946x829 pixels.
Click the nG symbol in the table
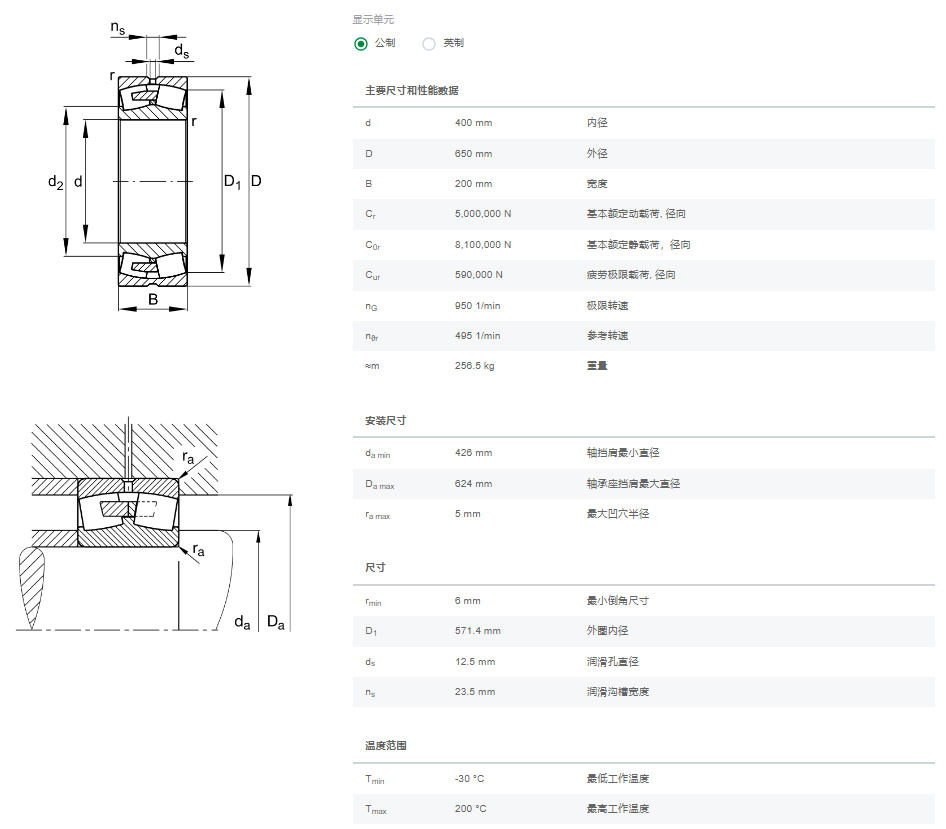(371, 307)
